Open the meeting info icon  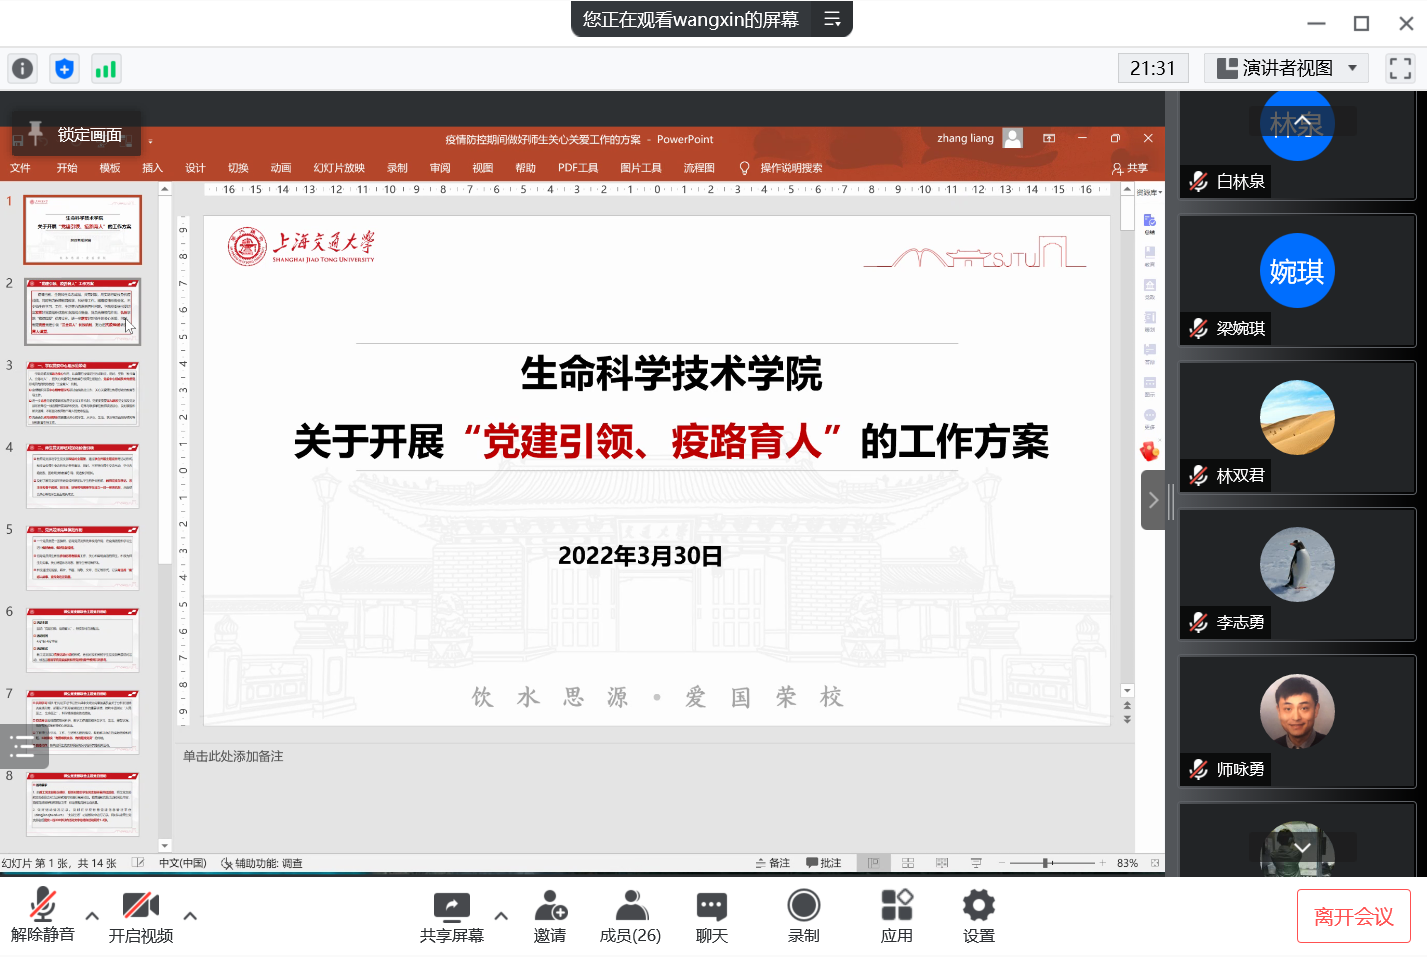22,69
